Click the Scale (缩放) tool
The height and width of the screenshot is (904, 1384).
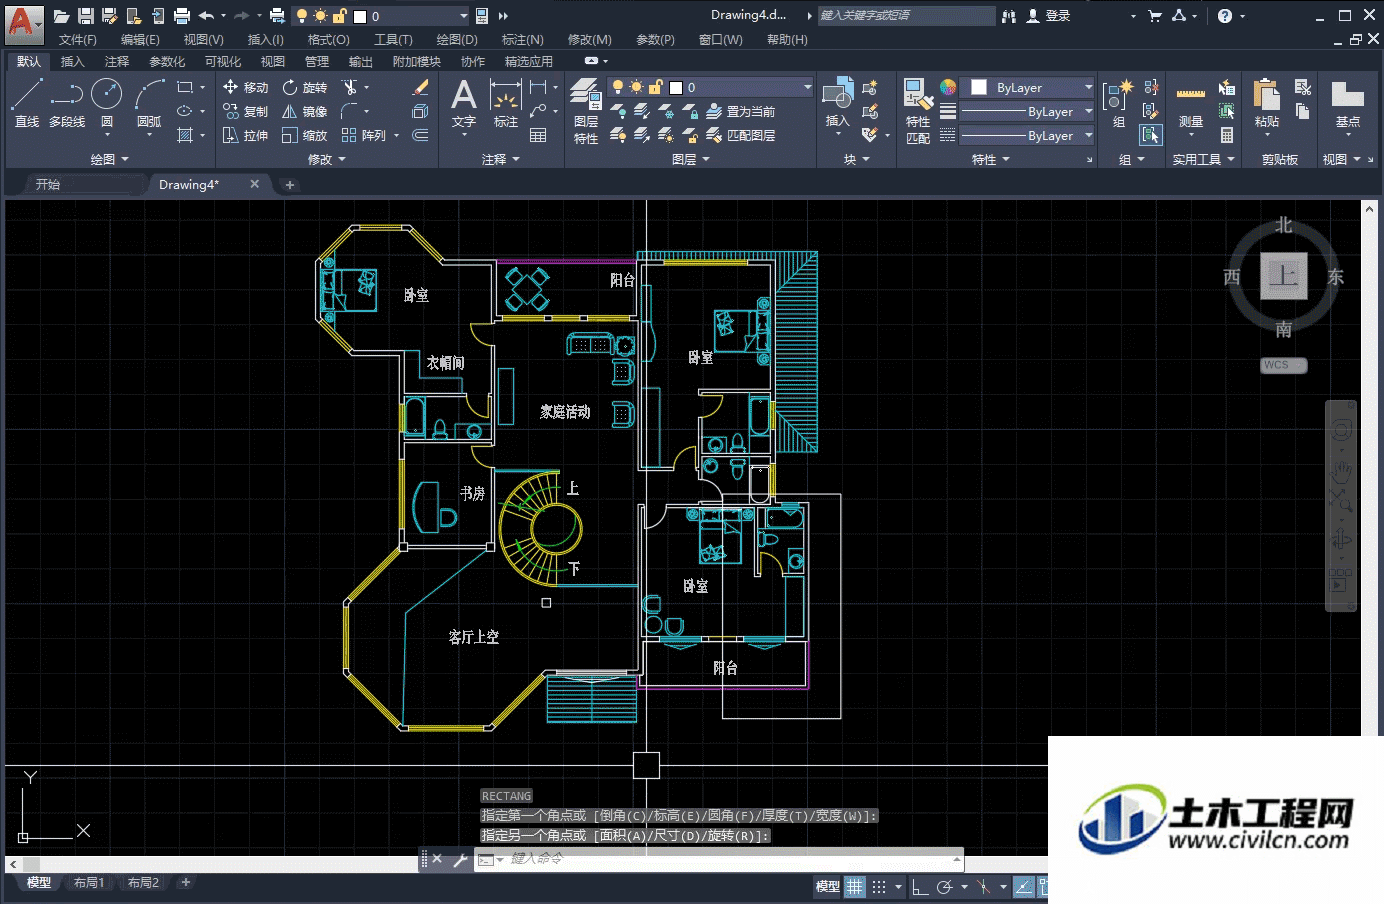click(x=304, y=135)
